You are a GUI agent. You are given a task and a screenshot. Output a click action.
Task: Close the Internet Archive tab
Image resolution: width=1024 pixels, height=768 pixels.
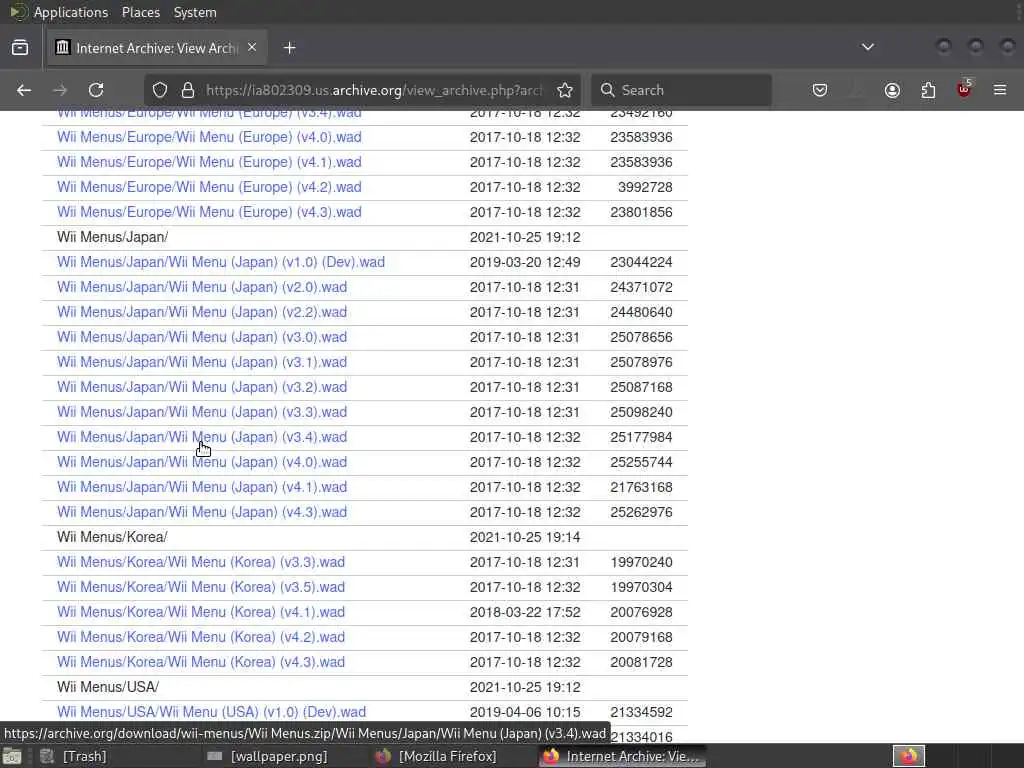pyautogui.click(x=252, y=48)
